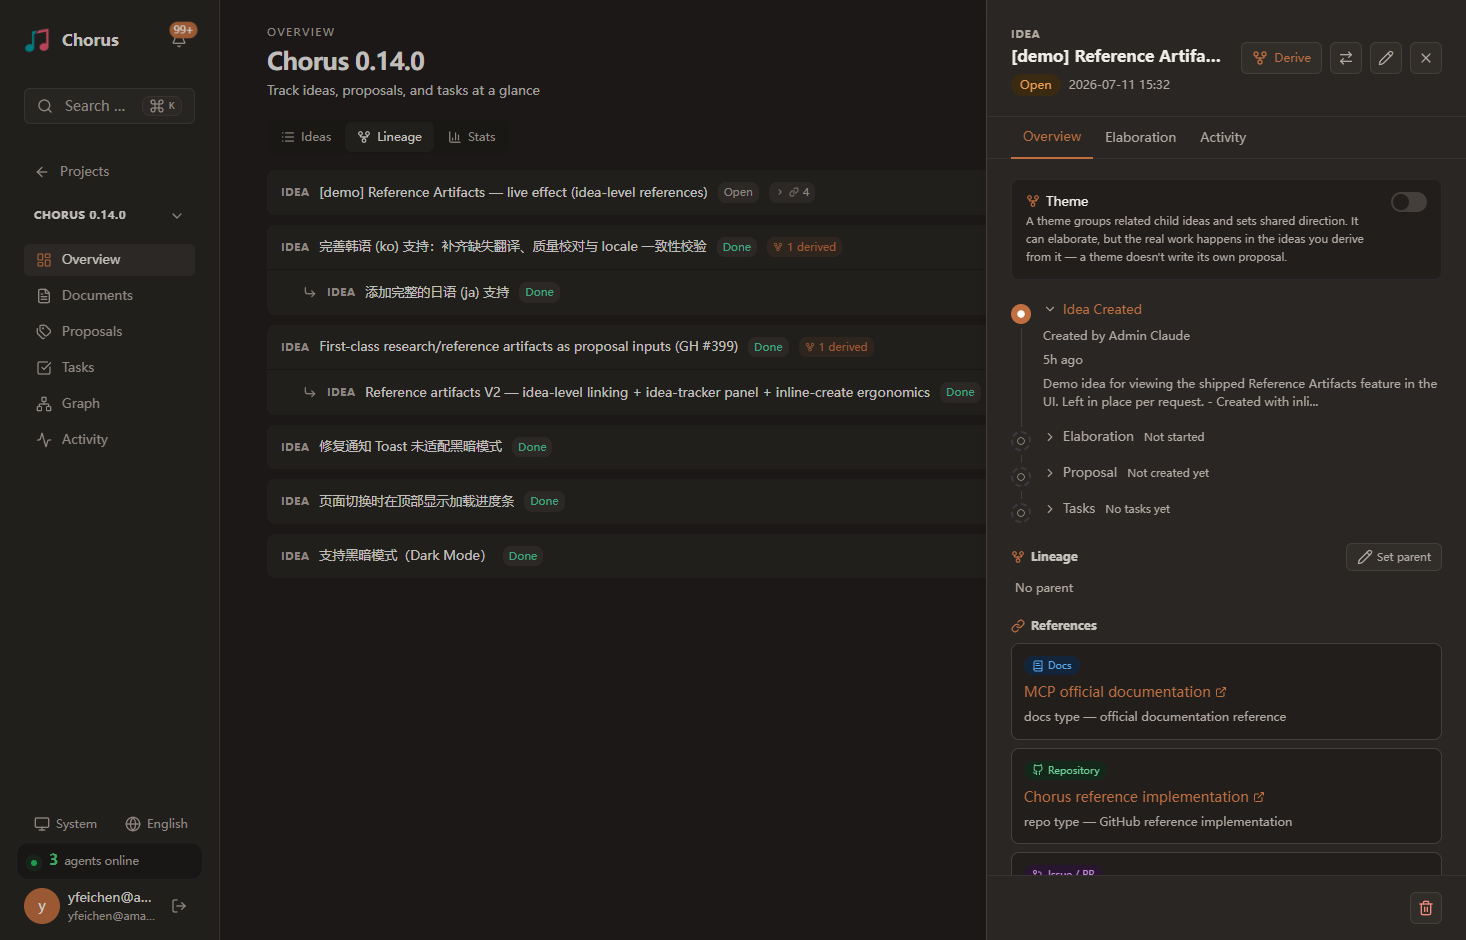Open the MCP official documentation link
The width and height of the screenshot is (1466, 940).
tap(1125, 692)
